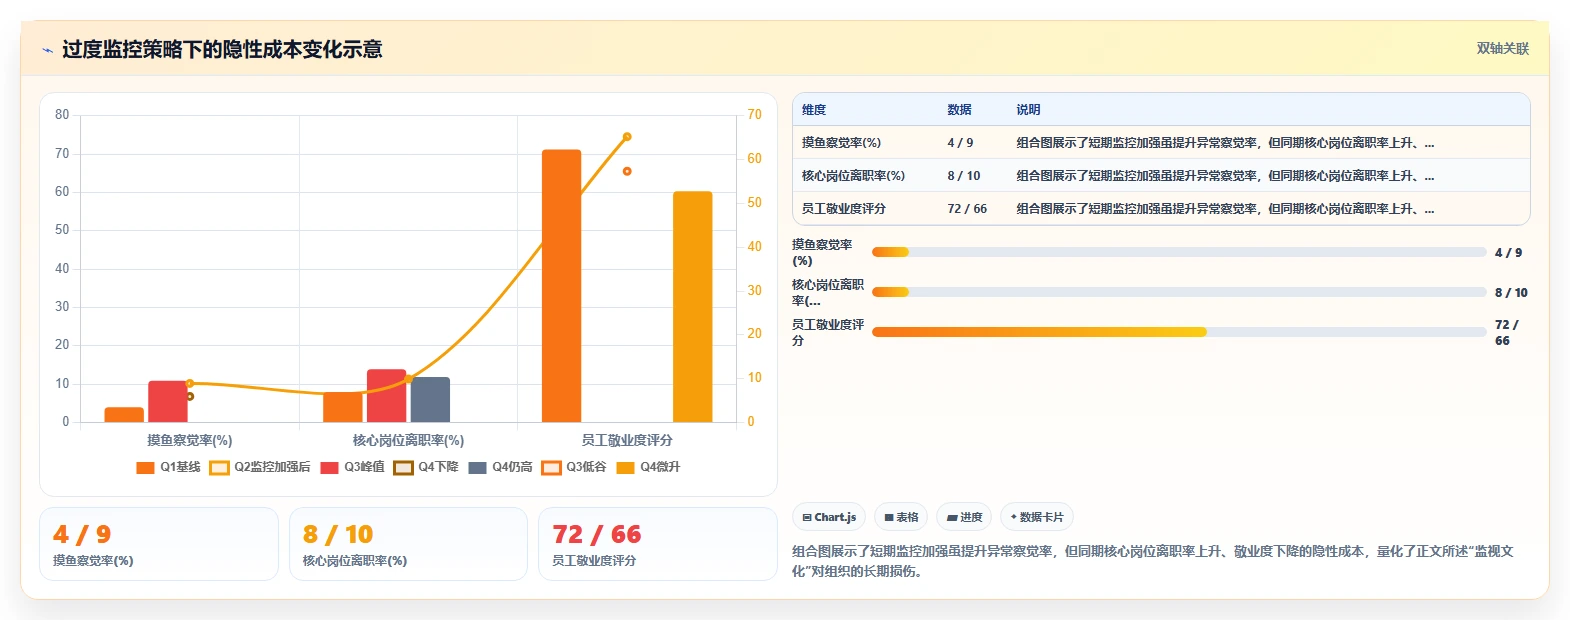Click the 数据 table column header
This screenshot has width=1570, height=620.
pyautogui.click(x=960, y=110)
